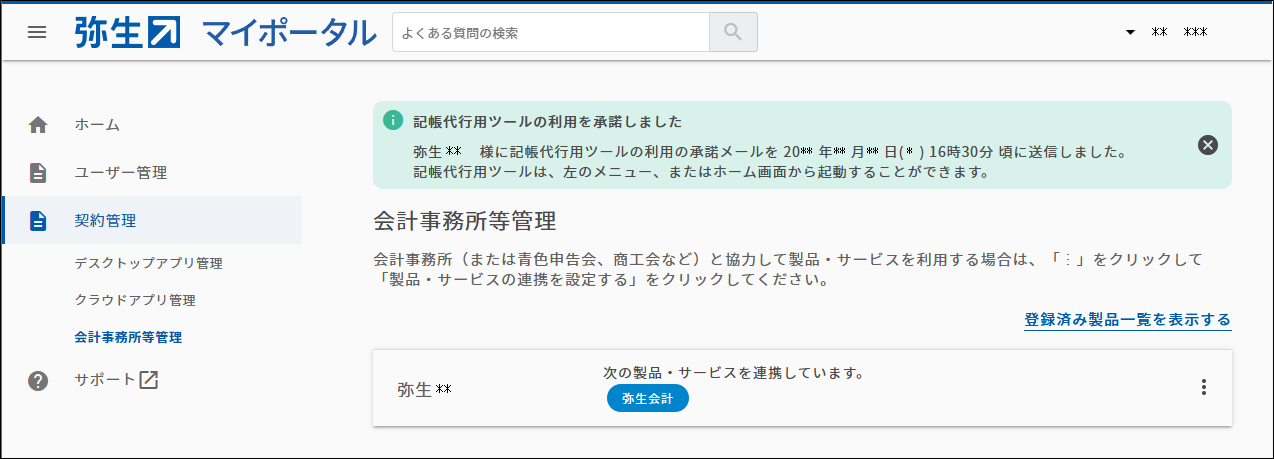Open クラウドアプリ管理 submenu item

tap(135, 301)
